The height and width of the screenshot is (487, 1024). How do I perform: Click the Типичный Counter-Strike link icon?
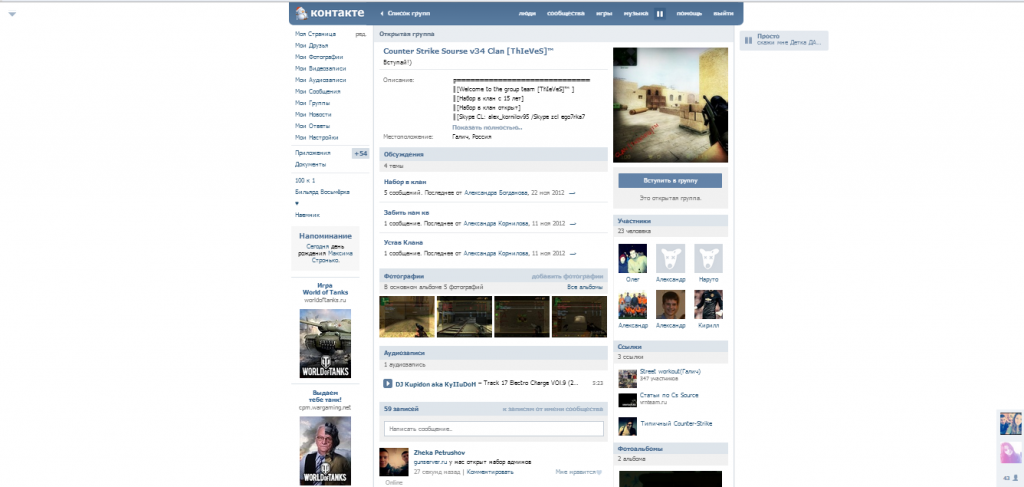[x=626, y=425]
